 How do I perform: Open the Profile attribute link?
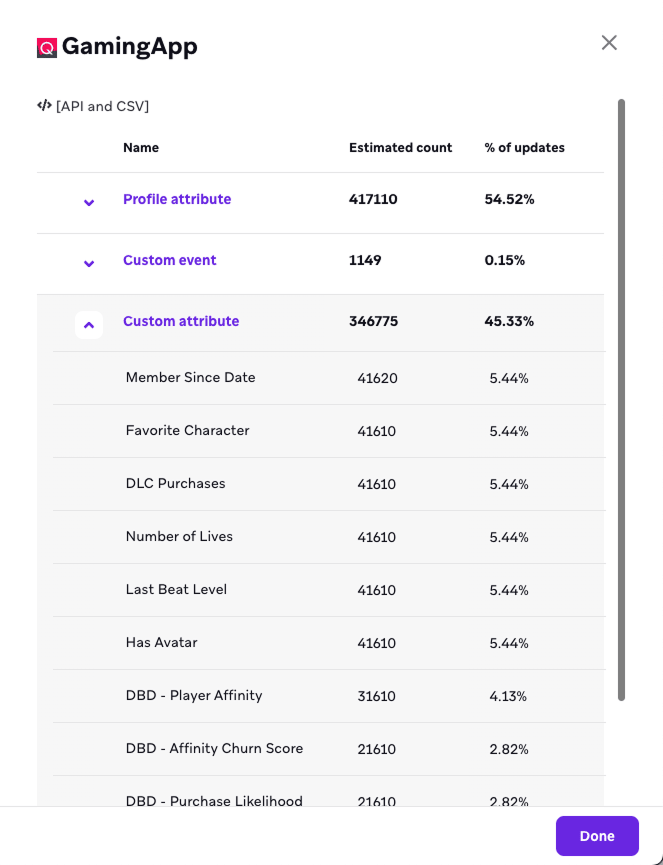click(177, 199)
